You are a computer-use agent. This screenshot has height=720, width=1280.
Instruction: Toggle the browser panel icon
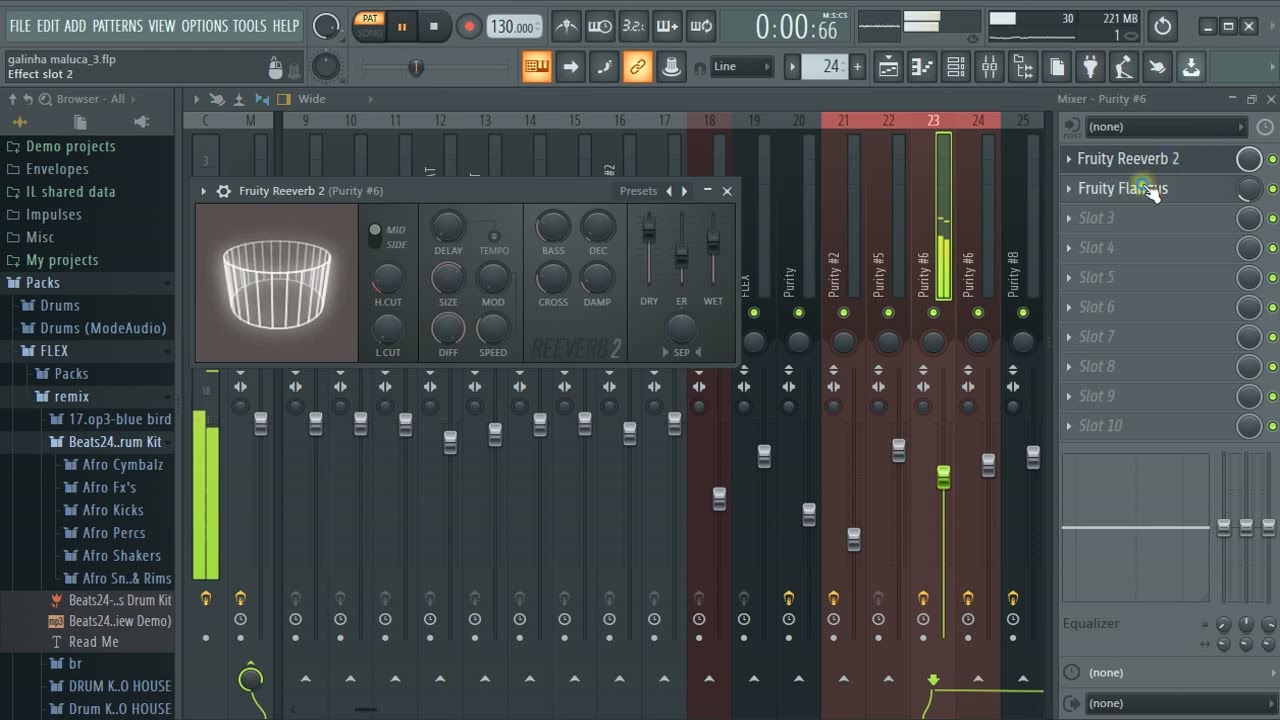click(x=1023, y=67)
